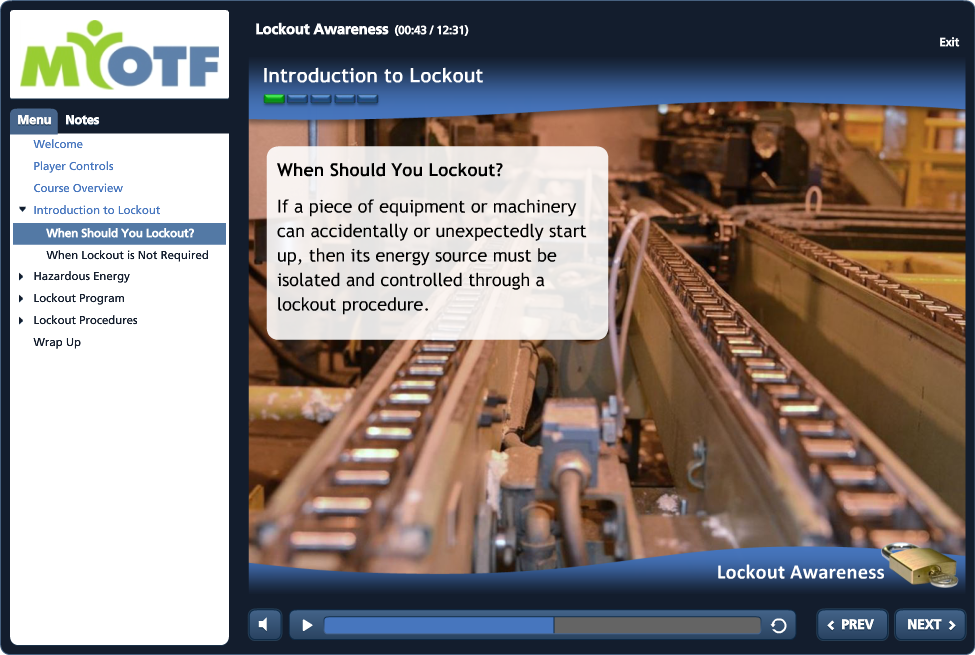Mute the course audio with speaker icon

point(264,625)
